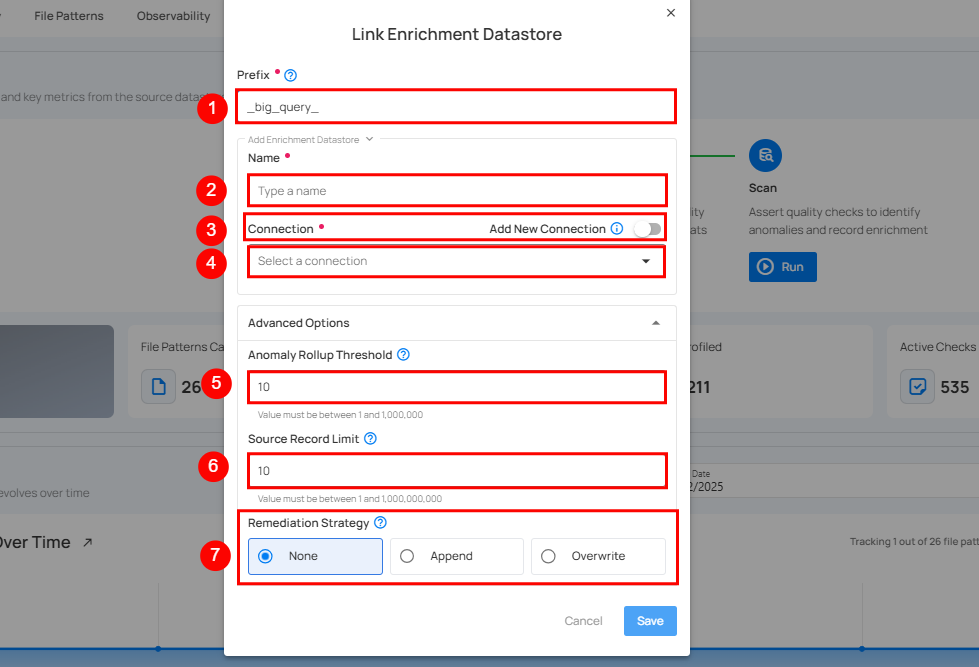This screenshot has height=667, width=979.
Task: Focus the Prefix input field
Action: 456,107
